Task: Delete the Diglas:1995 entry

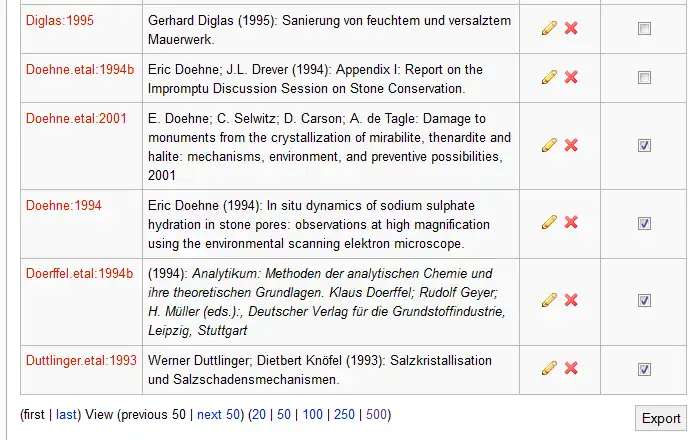Action: click(x=571, y=28)
